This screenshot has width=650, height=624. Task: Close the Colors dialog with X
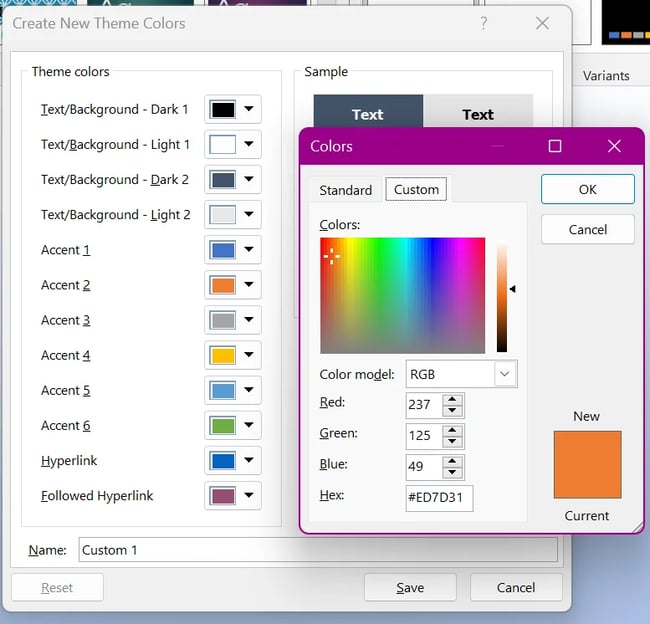coord(614,146)
